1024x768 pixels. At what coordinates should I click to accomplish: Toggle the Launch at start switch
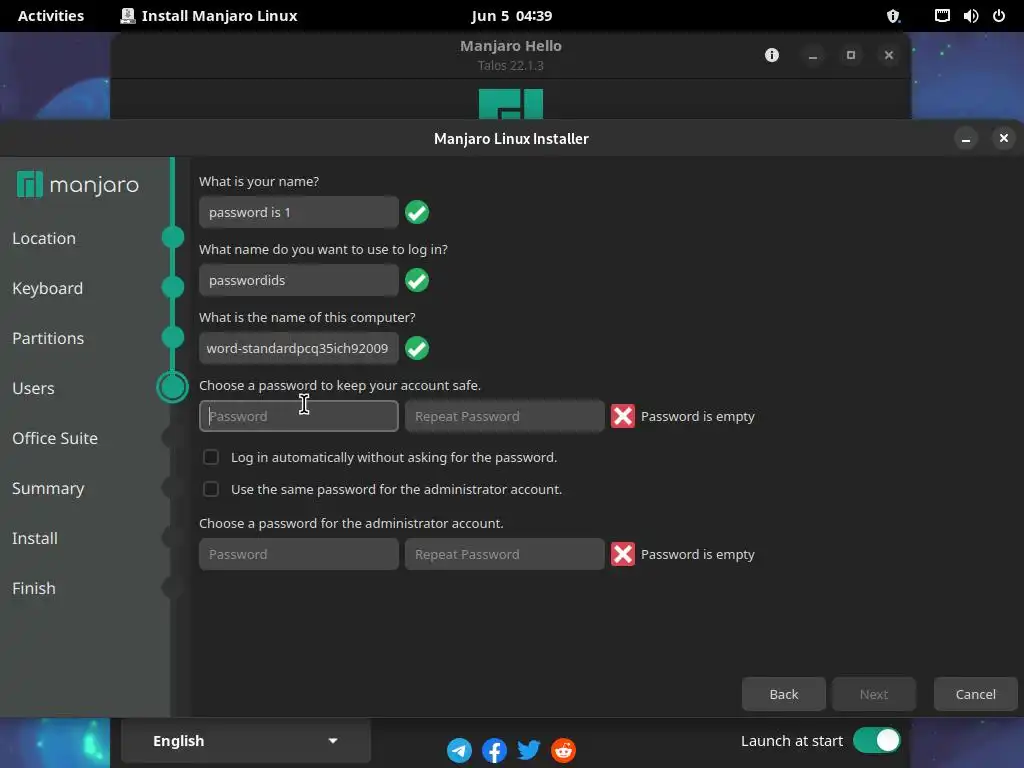click(x=876, y=741)
